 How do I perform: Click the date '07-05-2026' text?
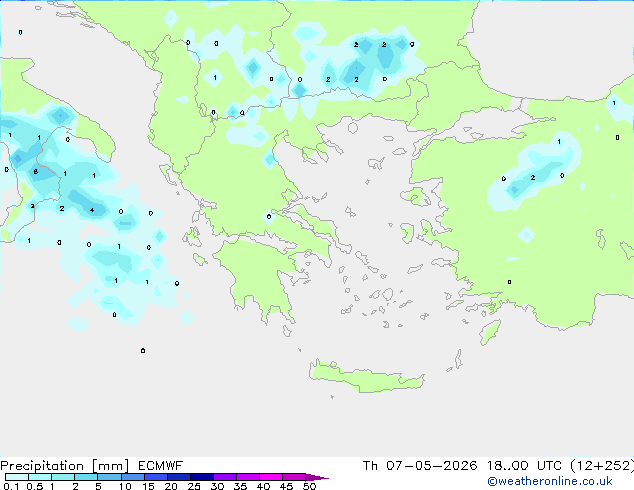click(431, 466)
